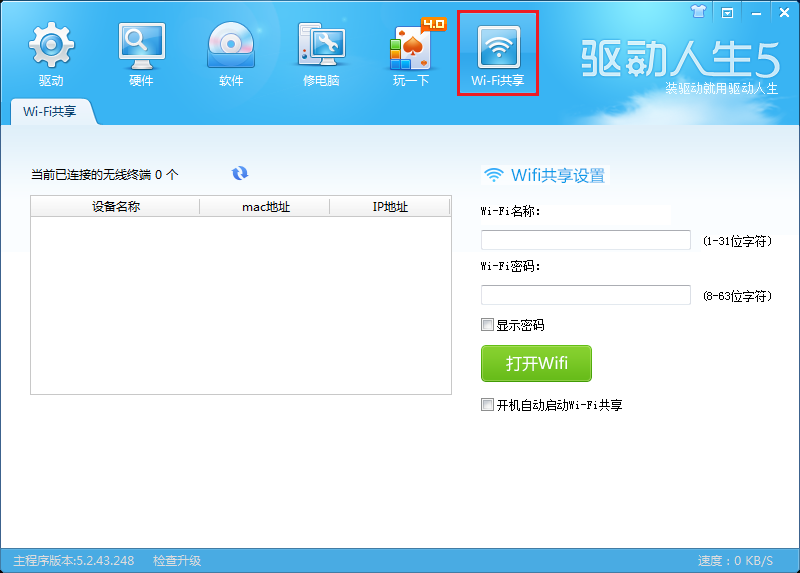Open the 驱动 gear icon section

pyautogui.click(x=51, y=54)
